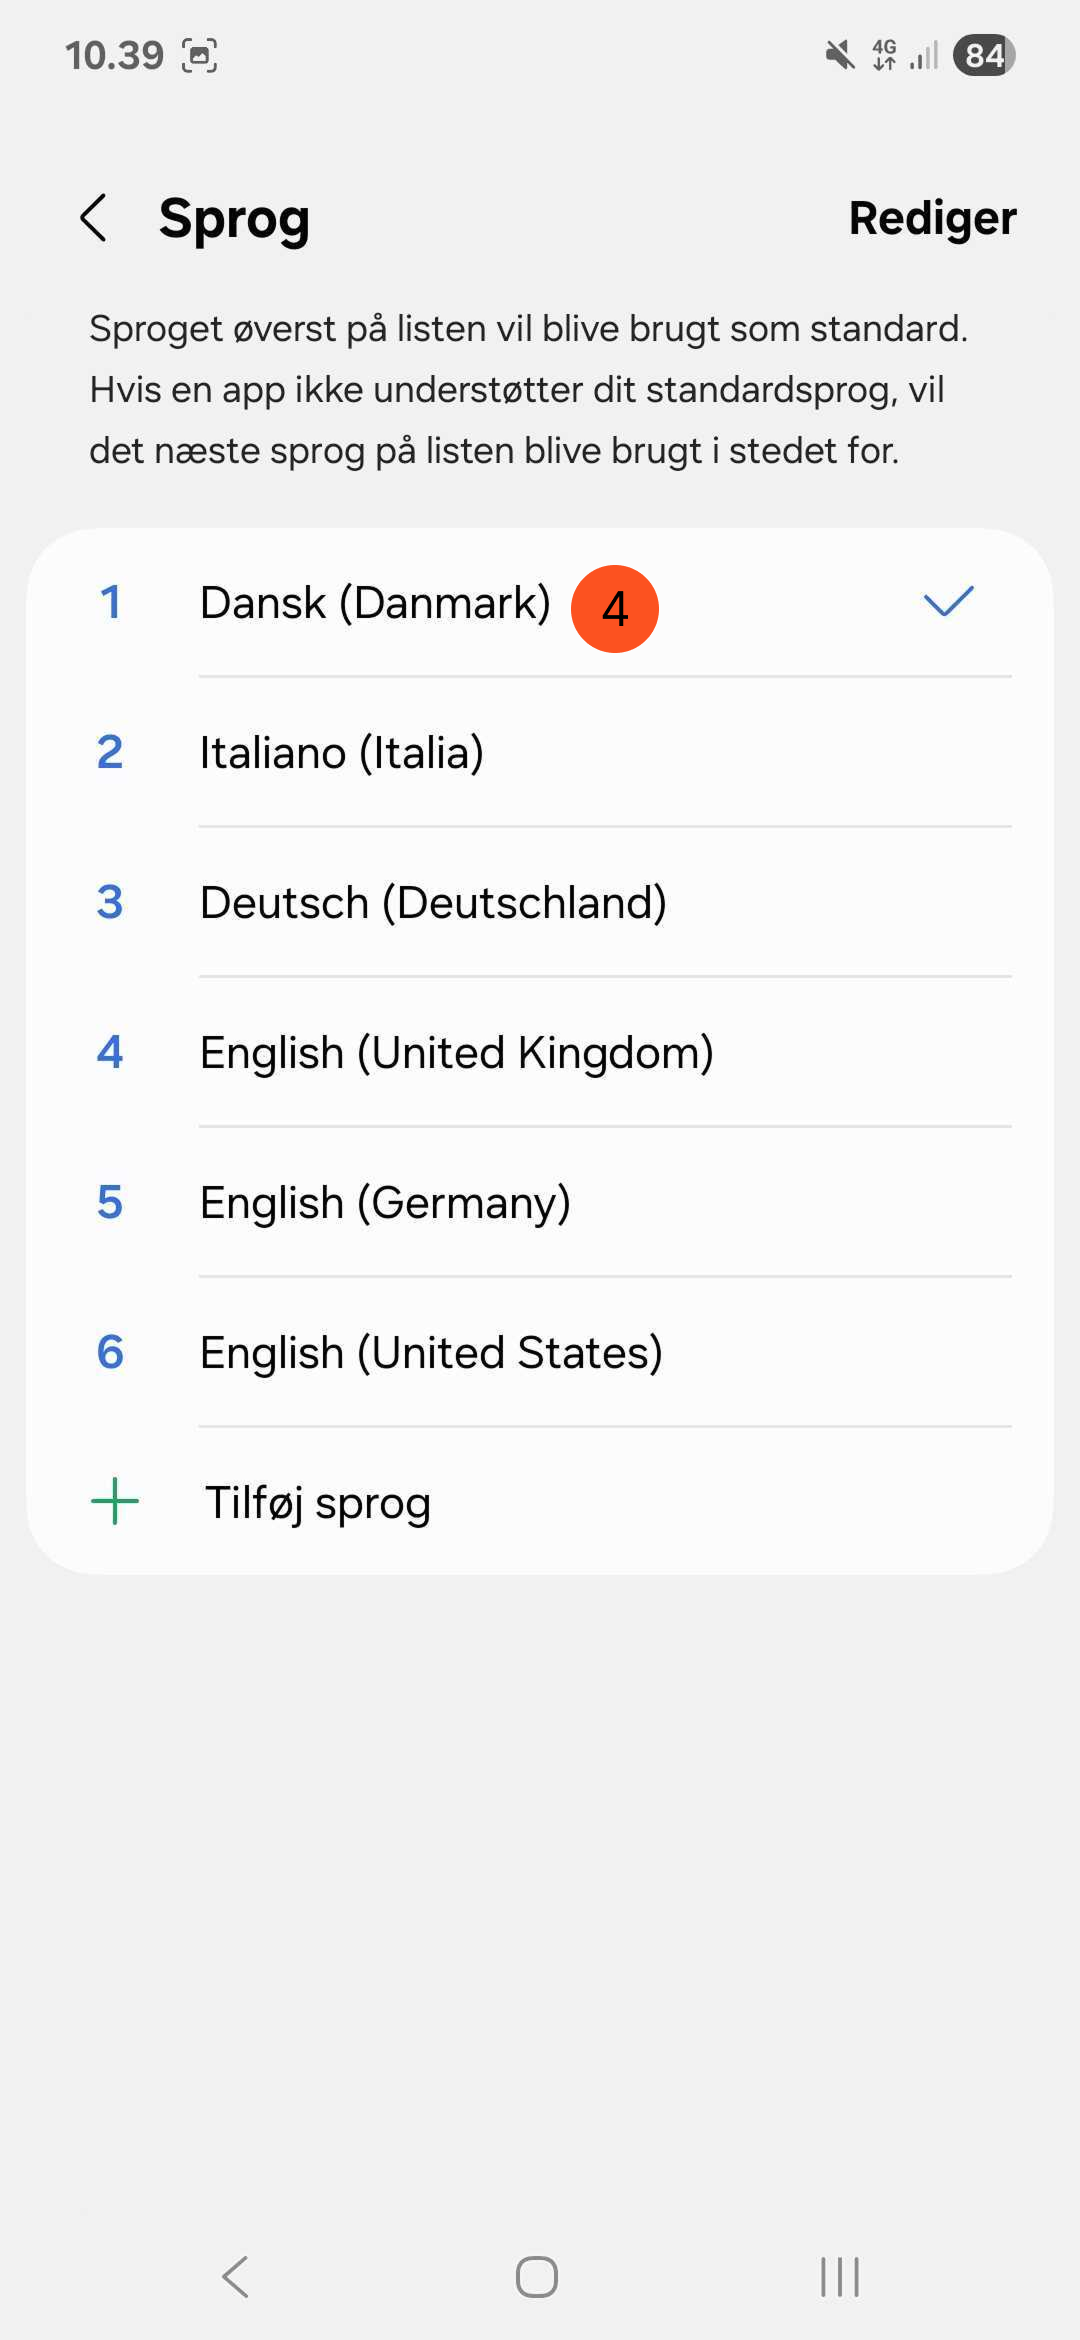Tap the orange badge showing 4
Image resolution: width=1080 pixels, height=2340 pixels.
click(x=614, y=608)
